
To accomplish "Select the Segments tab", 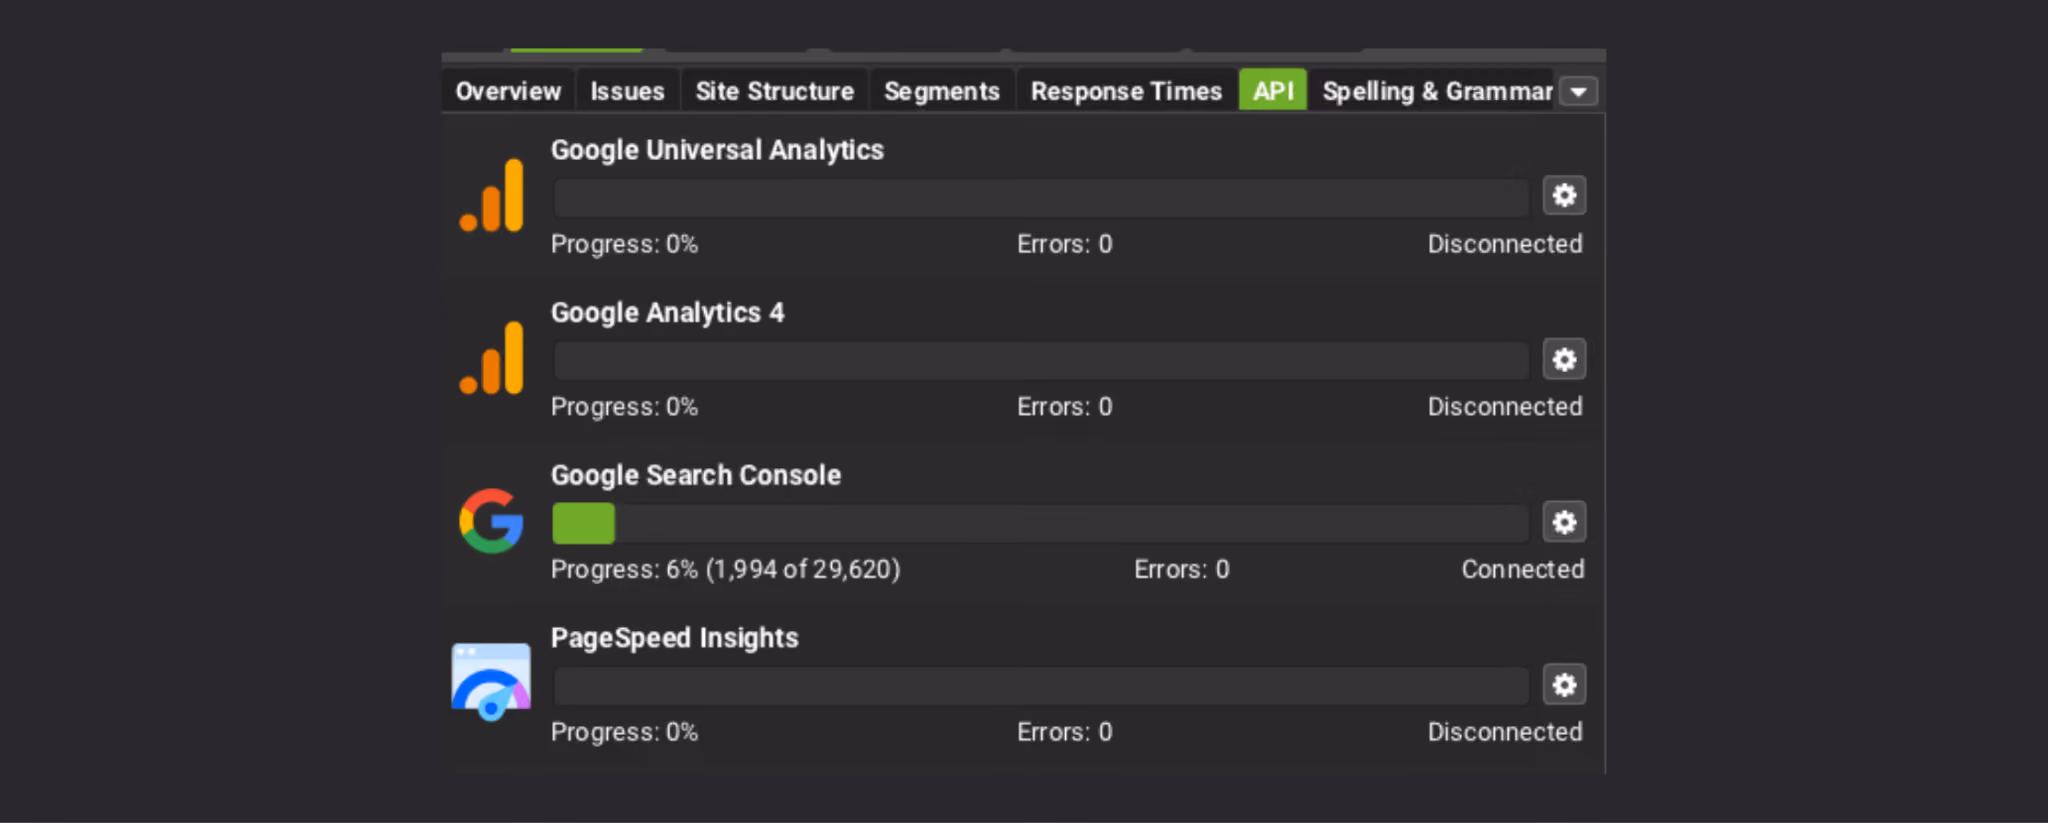I will (x=942, y=91).
